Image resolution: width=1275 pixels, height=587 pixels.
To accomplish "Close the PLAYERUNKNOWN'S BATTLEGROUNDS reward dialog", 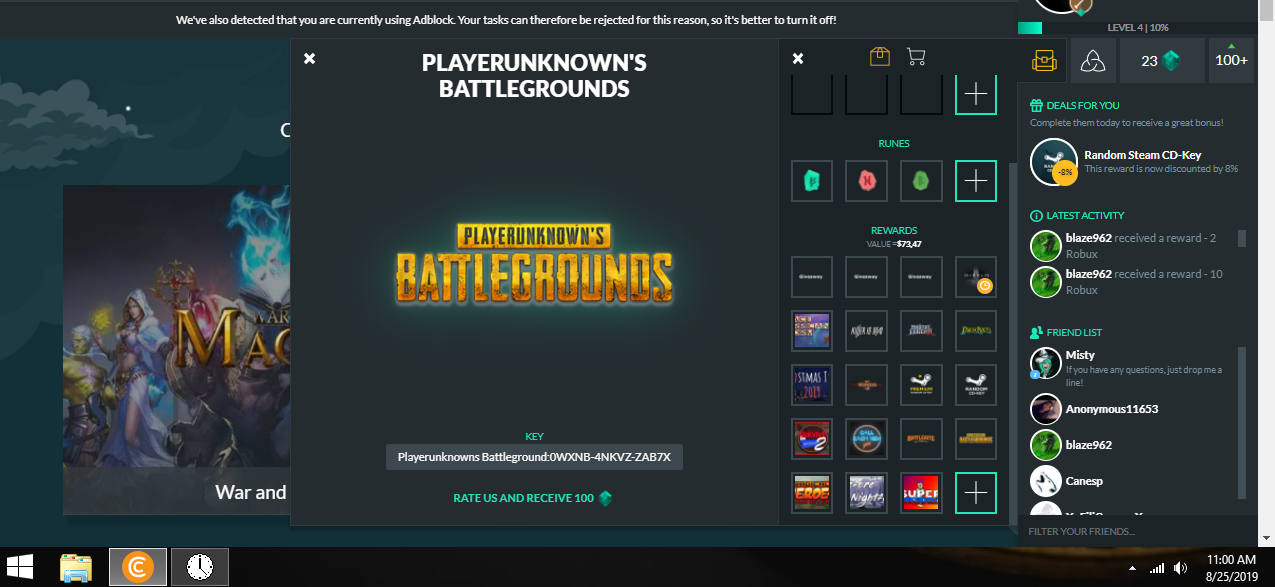I will coord(309,59).
